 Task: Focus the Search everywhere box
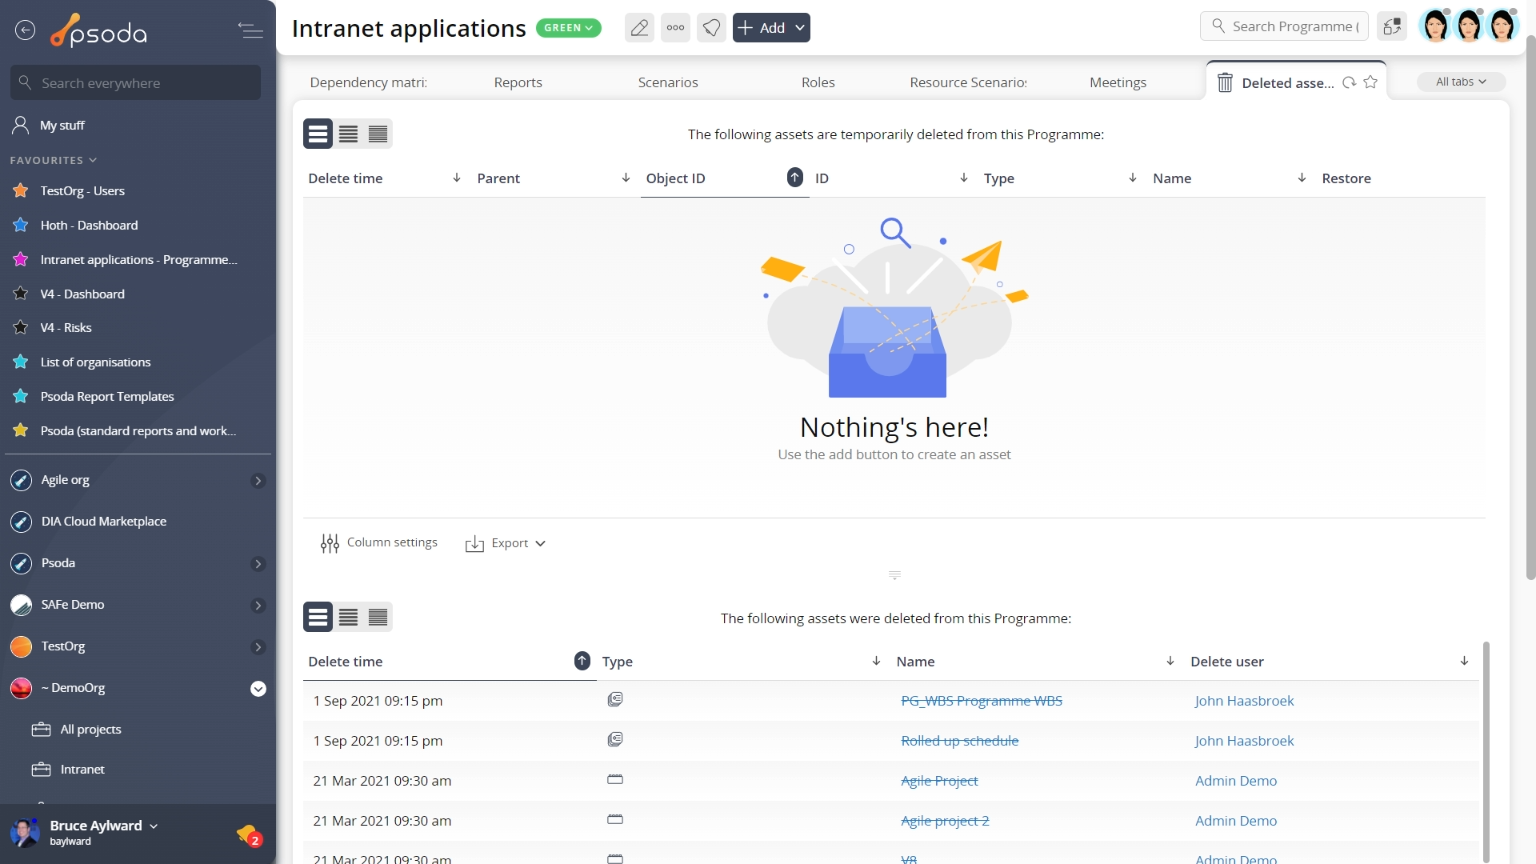[x=136, y=83]
